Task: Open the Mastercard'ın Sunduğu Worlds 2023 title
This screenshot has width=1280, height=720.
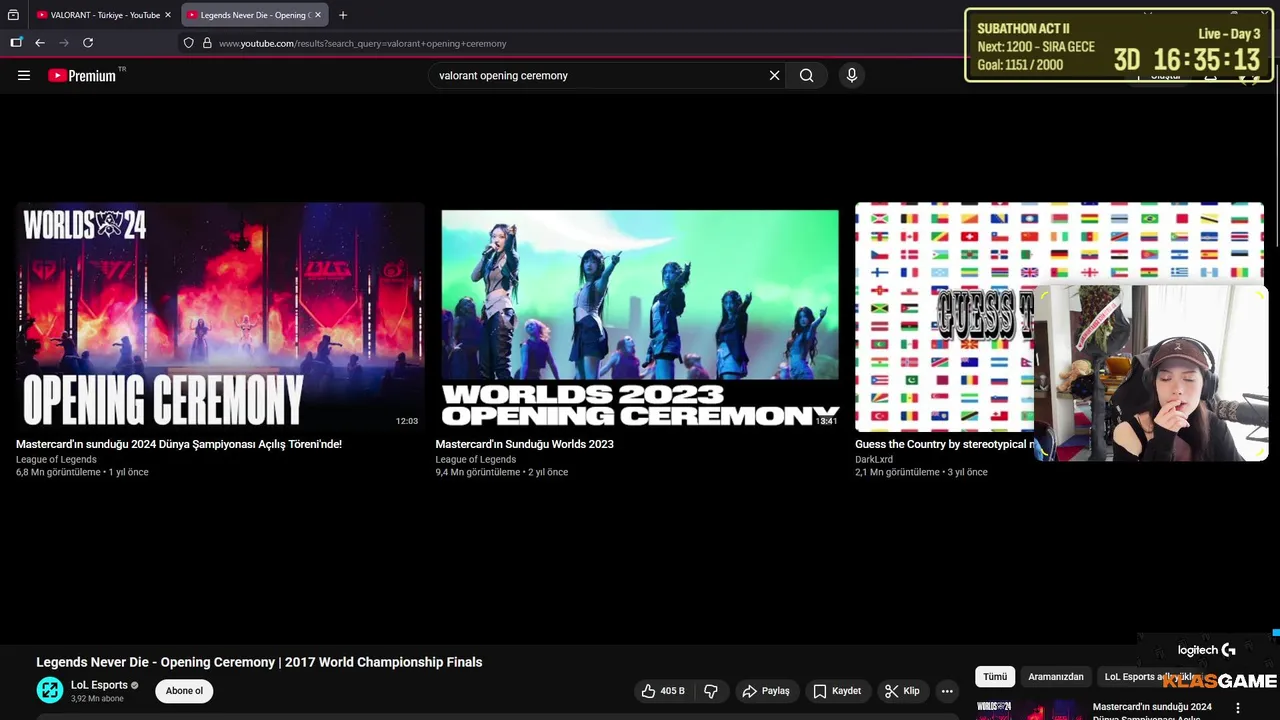Action: point(524,444)
